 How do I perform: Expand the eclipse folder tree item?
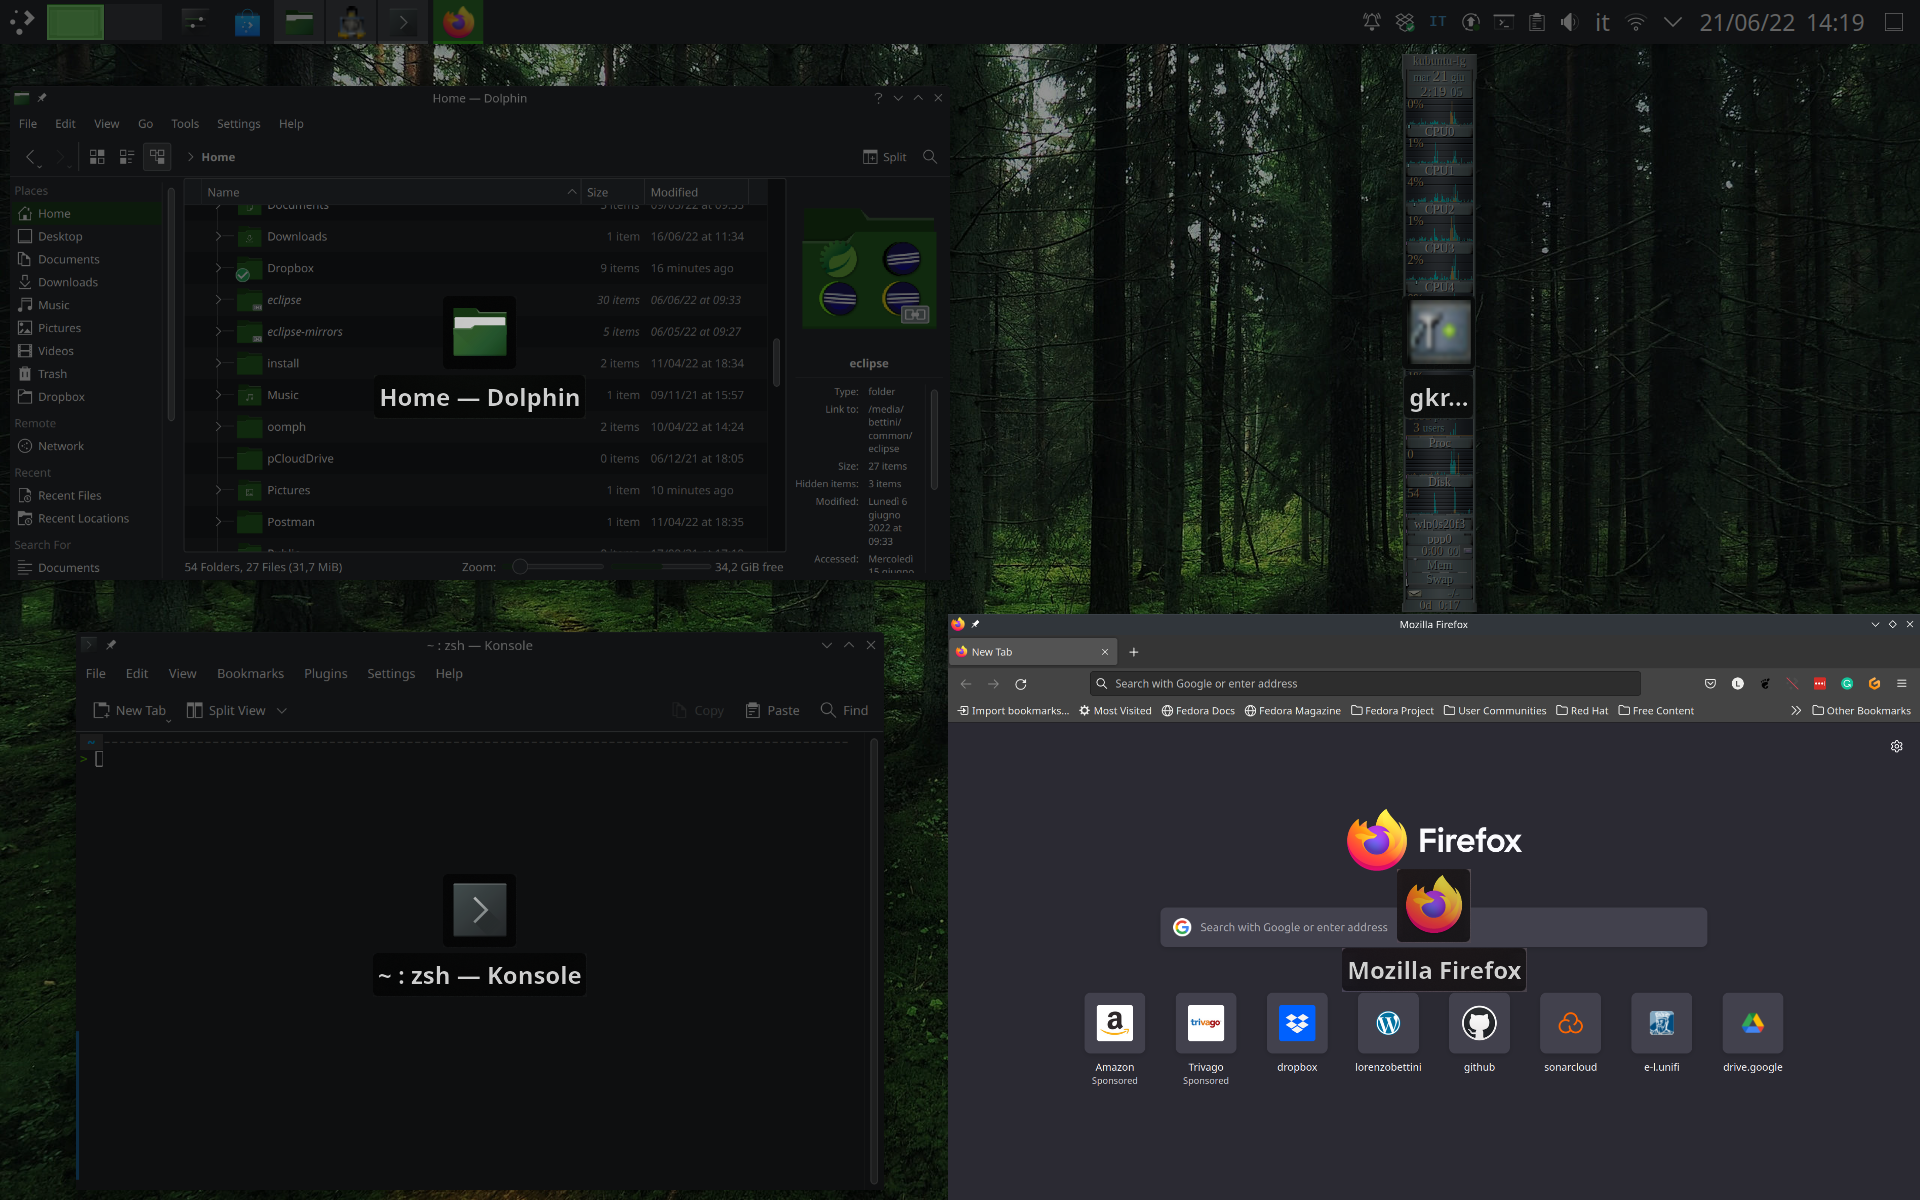[218, 300]
